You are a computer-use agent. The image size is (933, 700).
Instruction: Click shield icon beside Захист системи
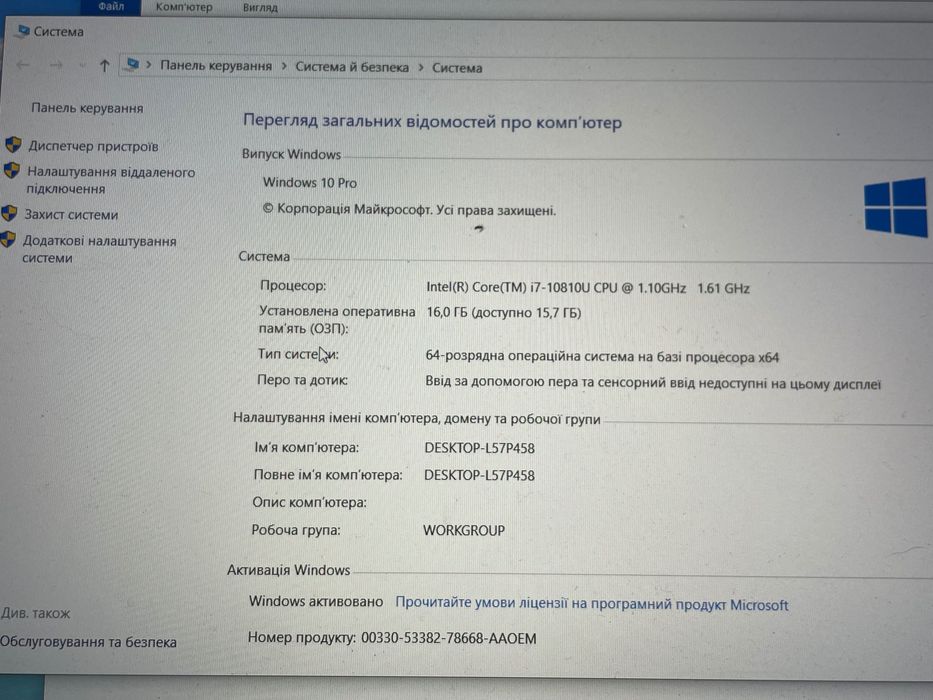9,213
